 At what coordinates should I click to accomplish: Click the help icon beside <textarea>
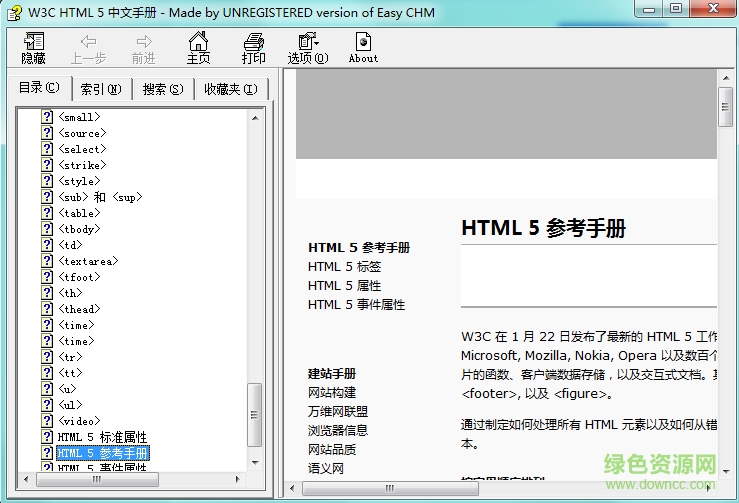[x=47, y=261]
